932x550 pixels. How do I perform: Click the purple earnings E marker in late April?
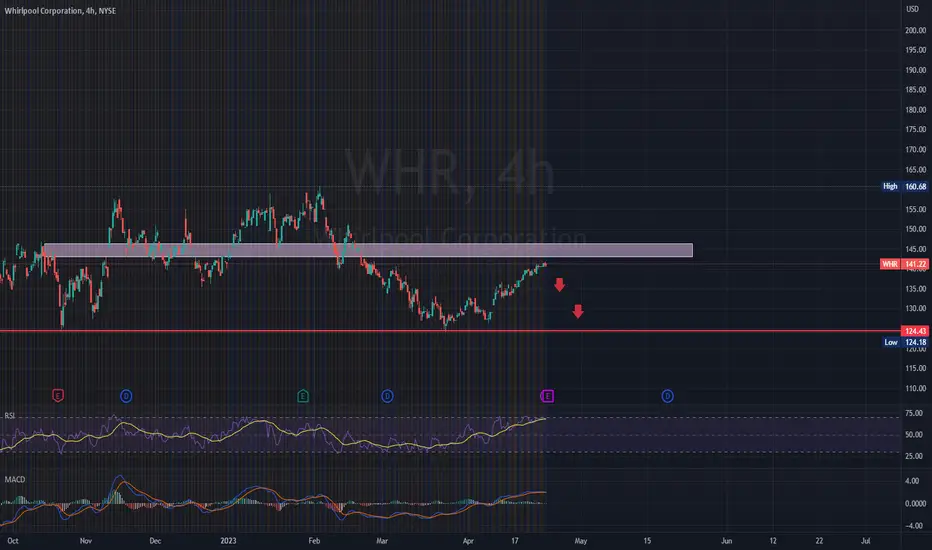coord(547,396)
